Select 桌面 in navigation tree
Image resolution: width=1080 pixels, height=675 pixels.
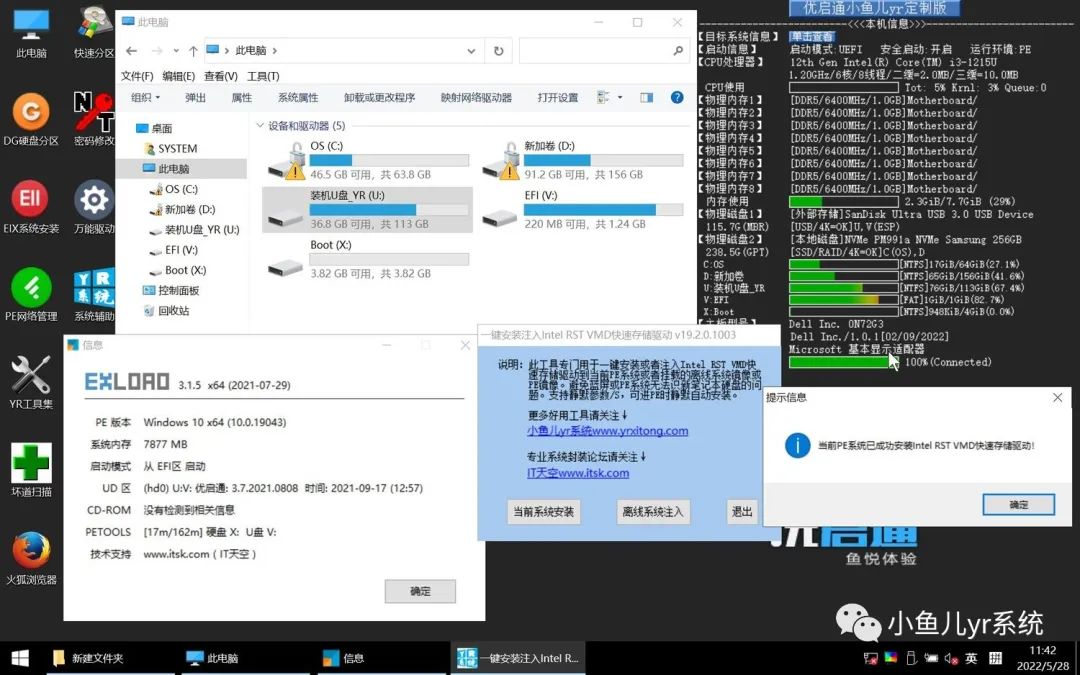[x=161, y=128]
